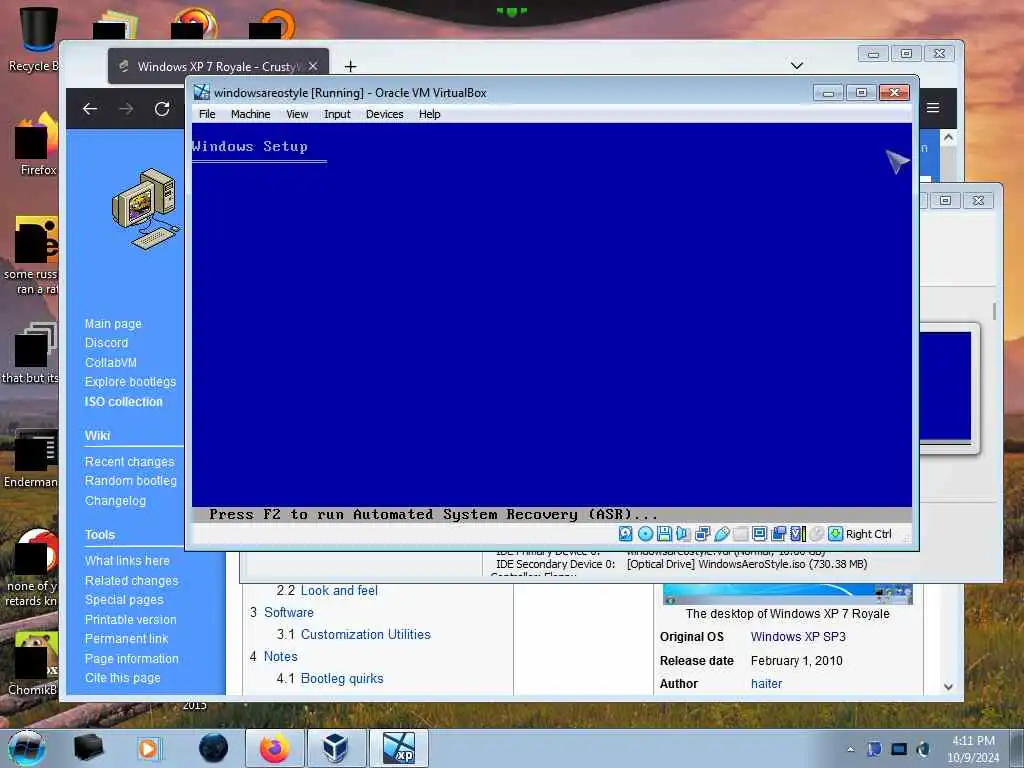Click the USB devices indicator in VirtualBox status bar
Screen dimensions: 1024x768
click(x=722, y=534)
